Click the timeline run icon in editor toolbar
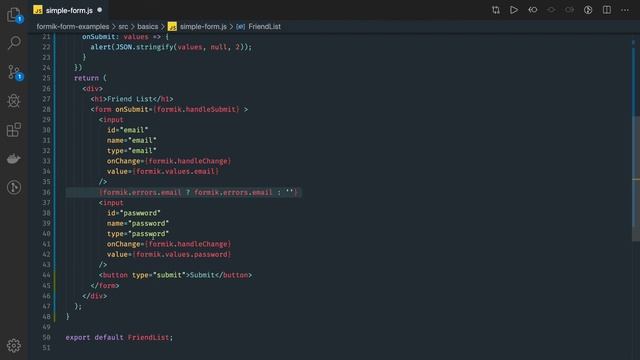Viewport: 640px width, 360px height. pyautogui.click(x=588, y=10)
